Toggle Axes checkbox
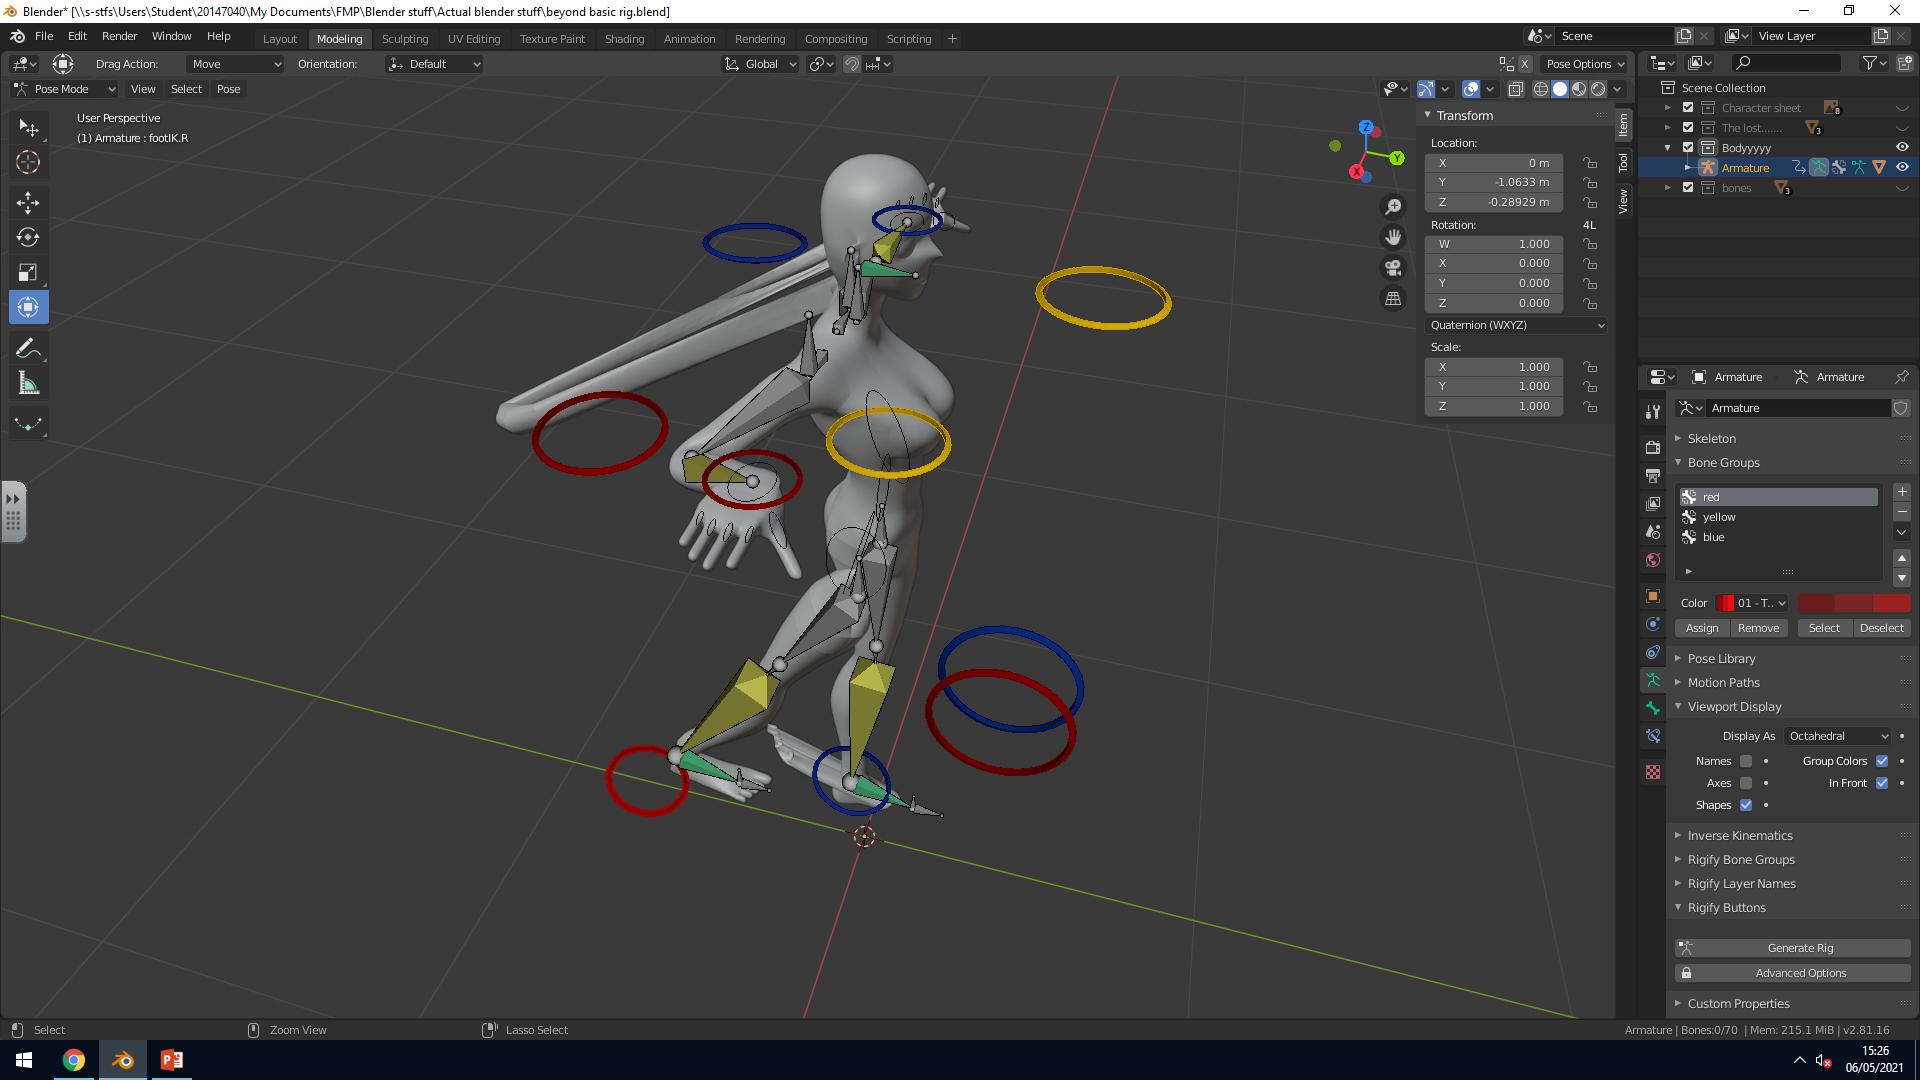Viewport: 1920px width, 1080px height. click(x=1746, y=783)
